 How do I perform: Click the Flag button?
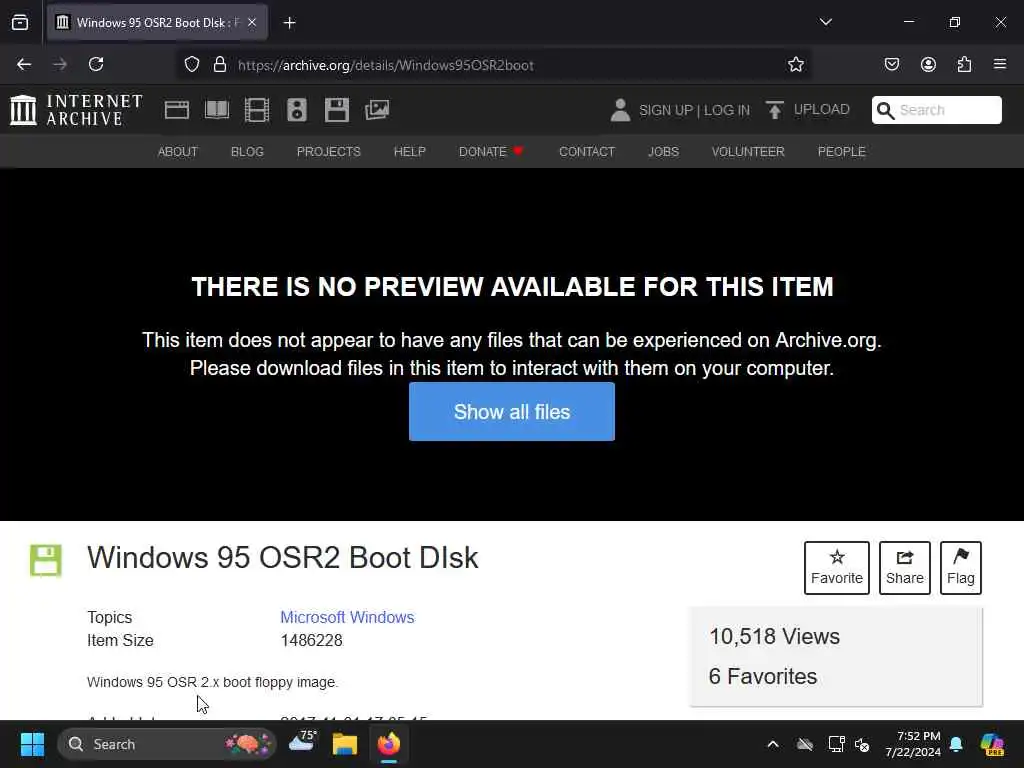pos(961,568)
